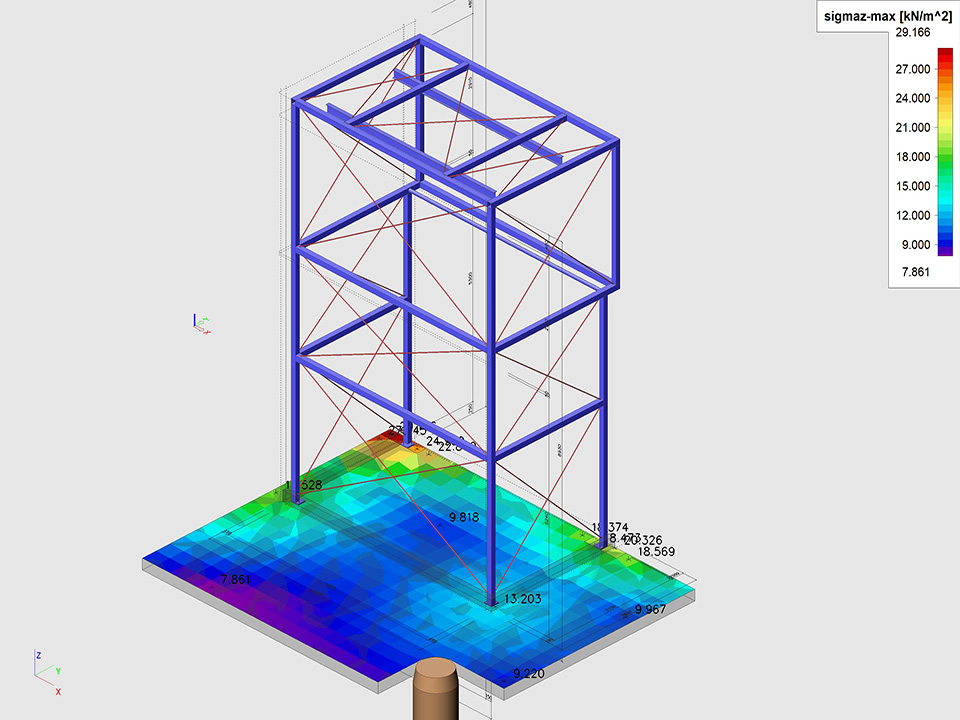Click the 21.000 tick label in legend
Viewport: 960px width, 720px height.
[x=913, y=127]
